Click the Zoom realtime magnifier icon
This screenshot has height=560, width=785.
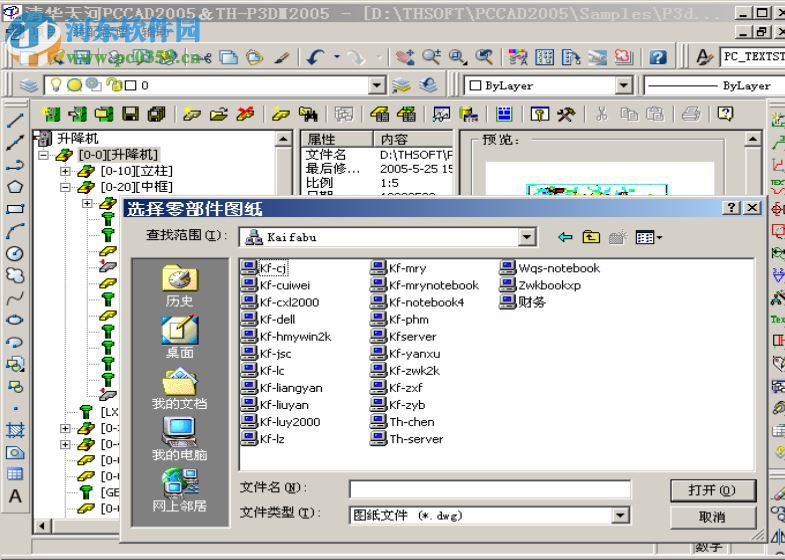(x=432, y=57)
